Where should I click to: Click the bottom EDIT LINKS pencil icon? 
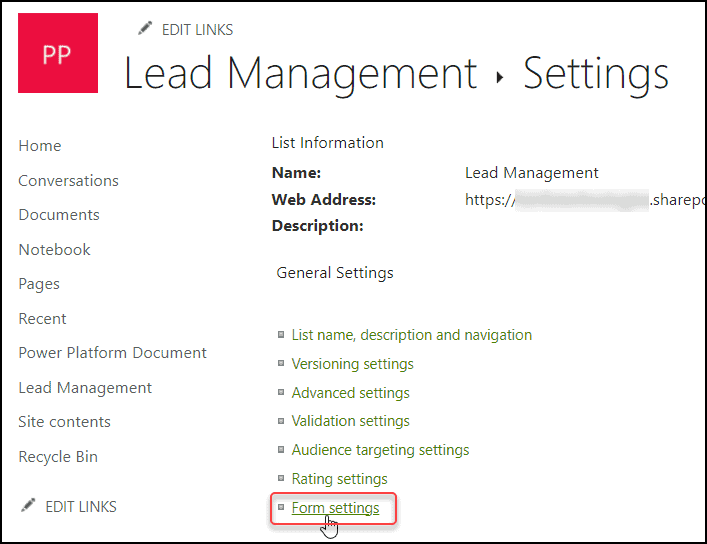[28, 505]
